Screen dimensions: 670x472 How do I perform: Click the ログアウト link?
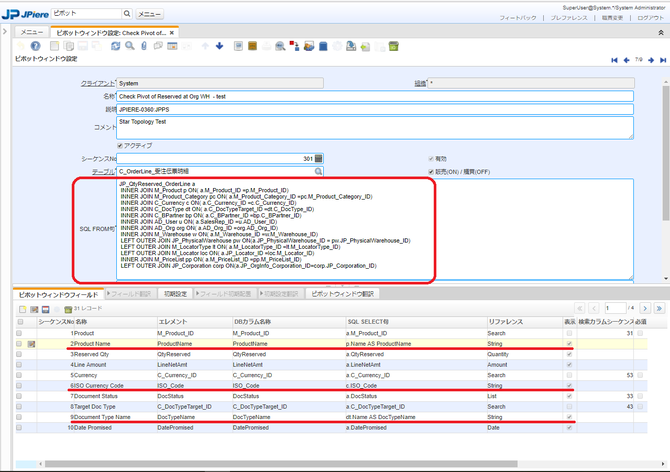(x=650, y=18)
